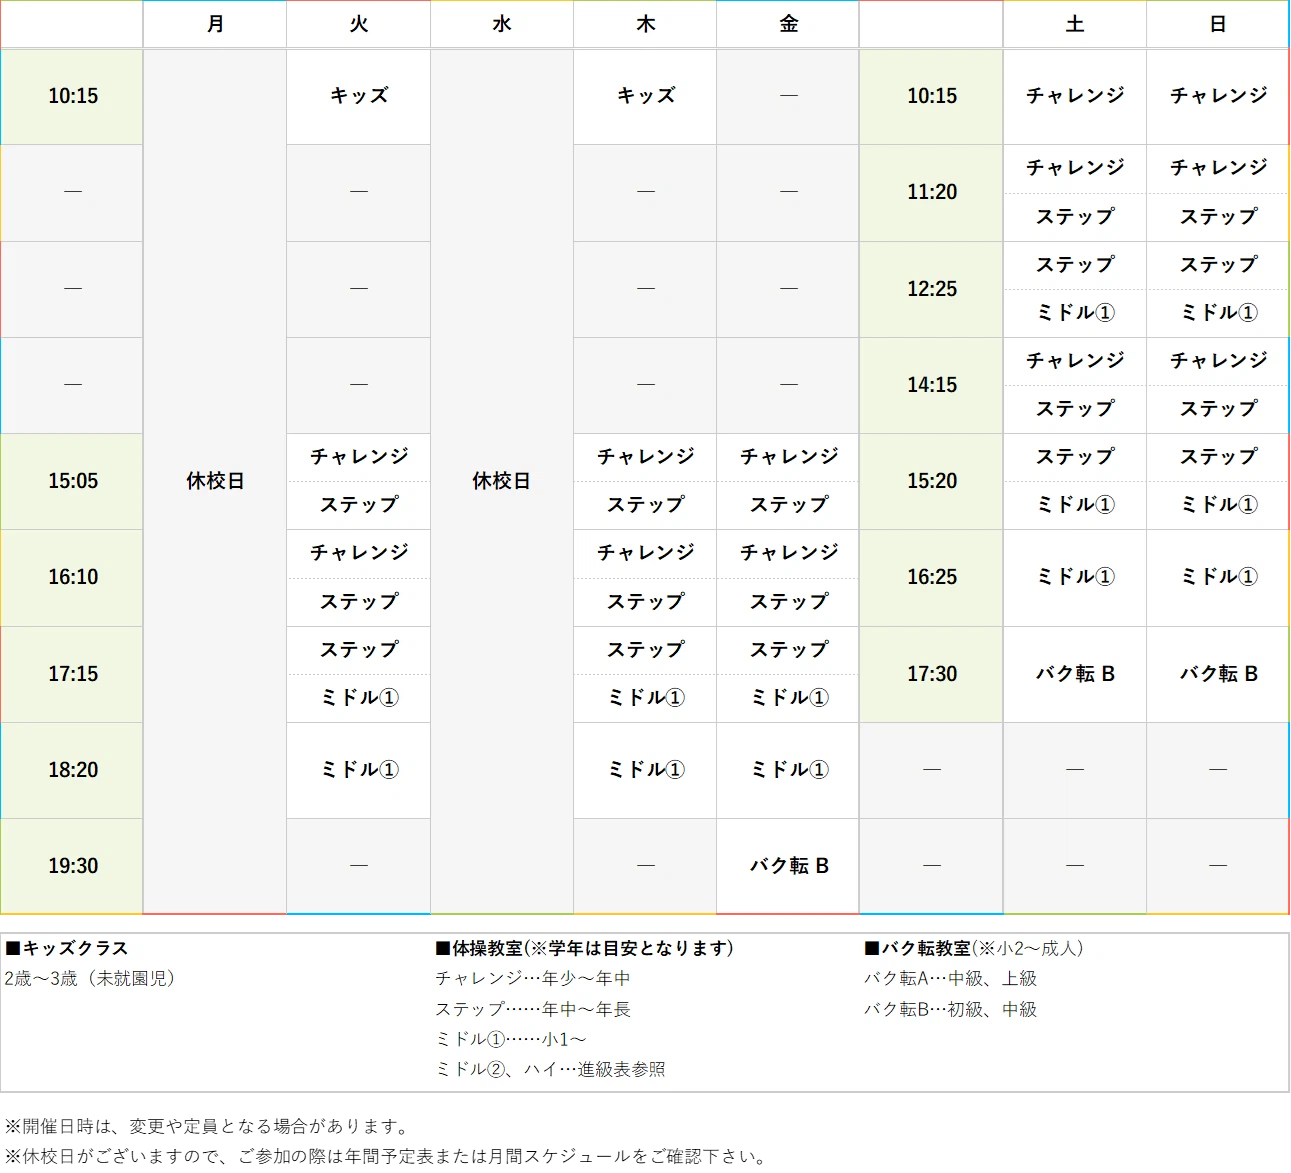1291x1173 pixels.
Task: Select the 休校日 cell in Wednesday column
Action: coord(501,481)
